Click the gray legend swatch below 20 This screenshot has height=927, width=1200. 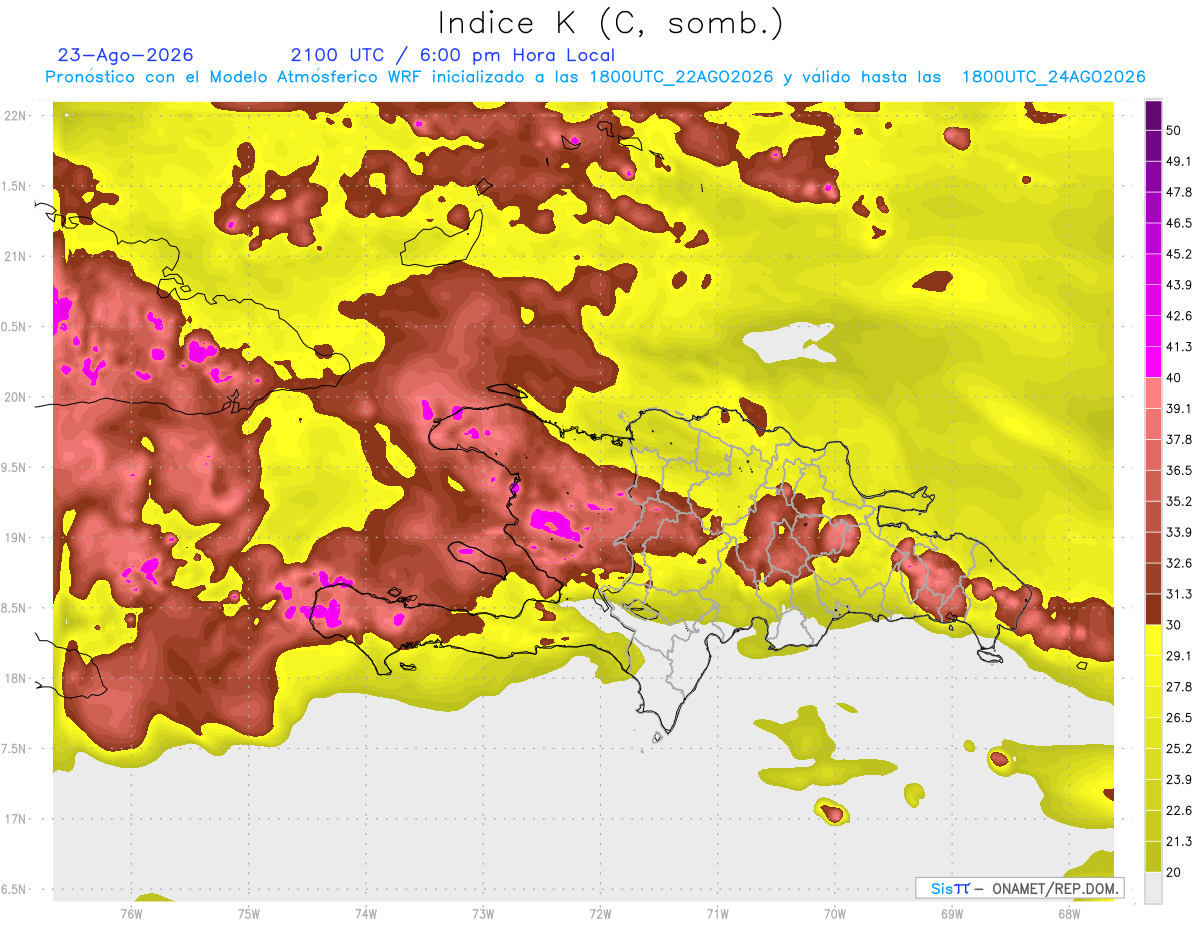[1153, 887]
